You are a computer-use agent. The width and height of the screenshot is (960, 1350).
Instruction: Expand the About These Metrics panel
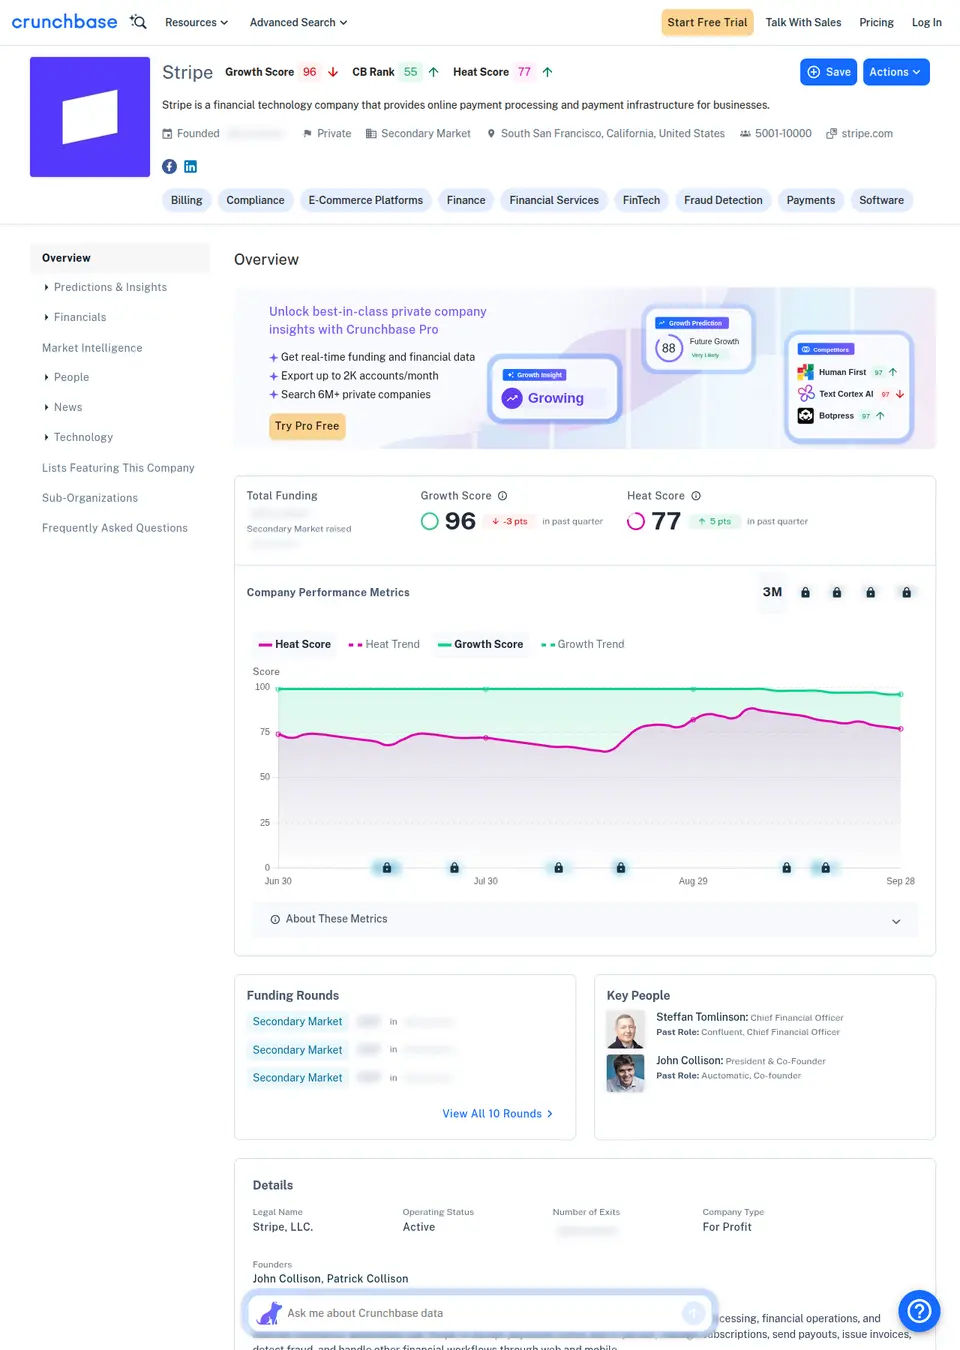[585, 920]
